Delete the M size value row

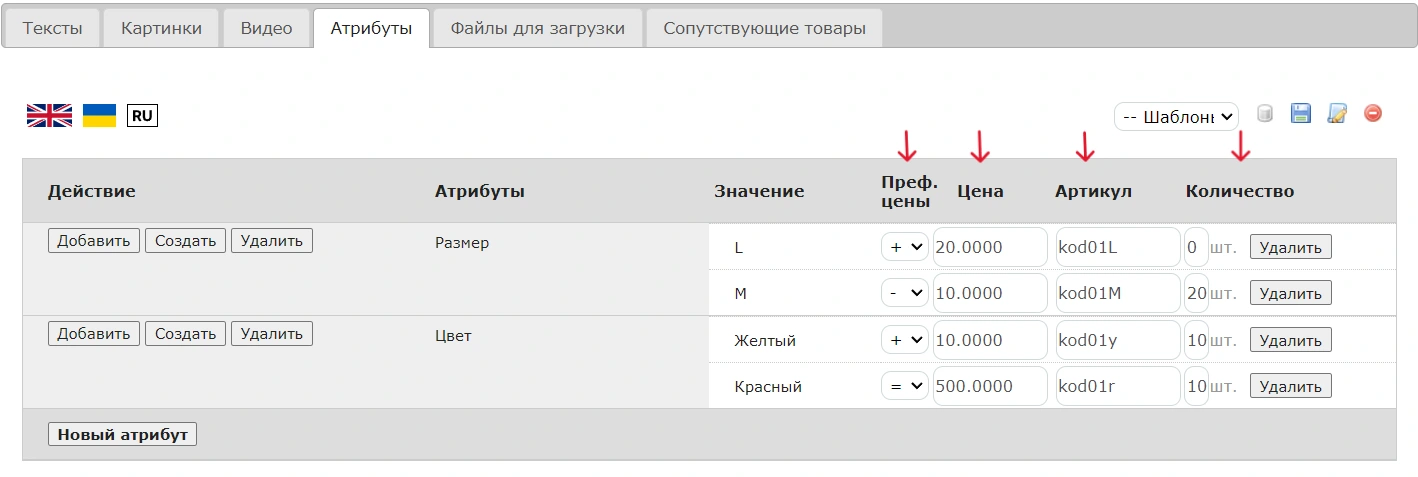tap(1290, 294)
